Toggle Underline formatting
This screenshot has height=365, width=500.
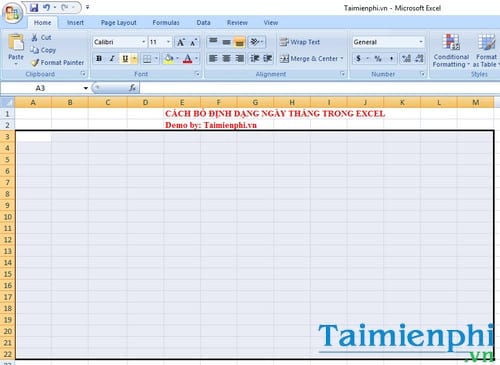125,59
